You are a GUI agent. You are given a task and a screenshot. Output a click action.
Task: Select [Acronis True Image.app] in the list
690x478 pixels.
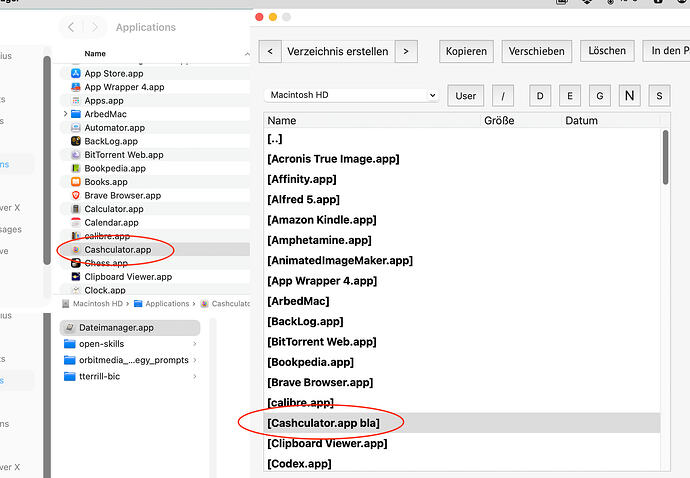coord(462,159)
